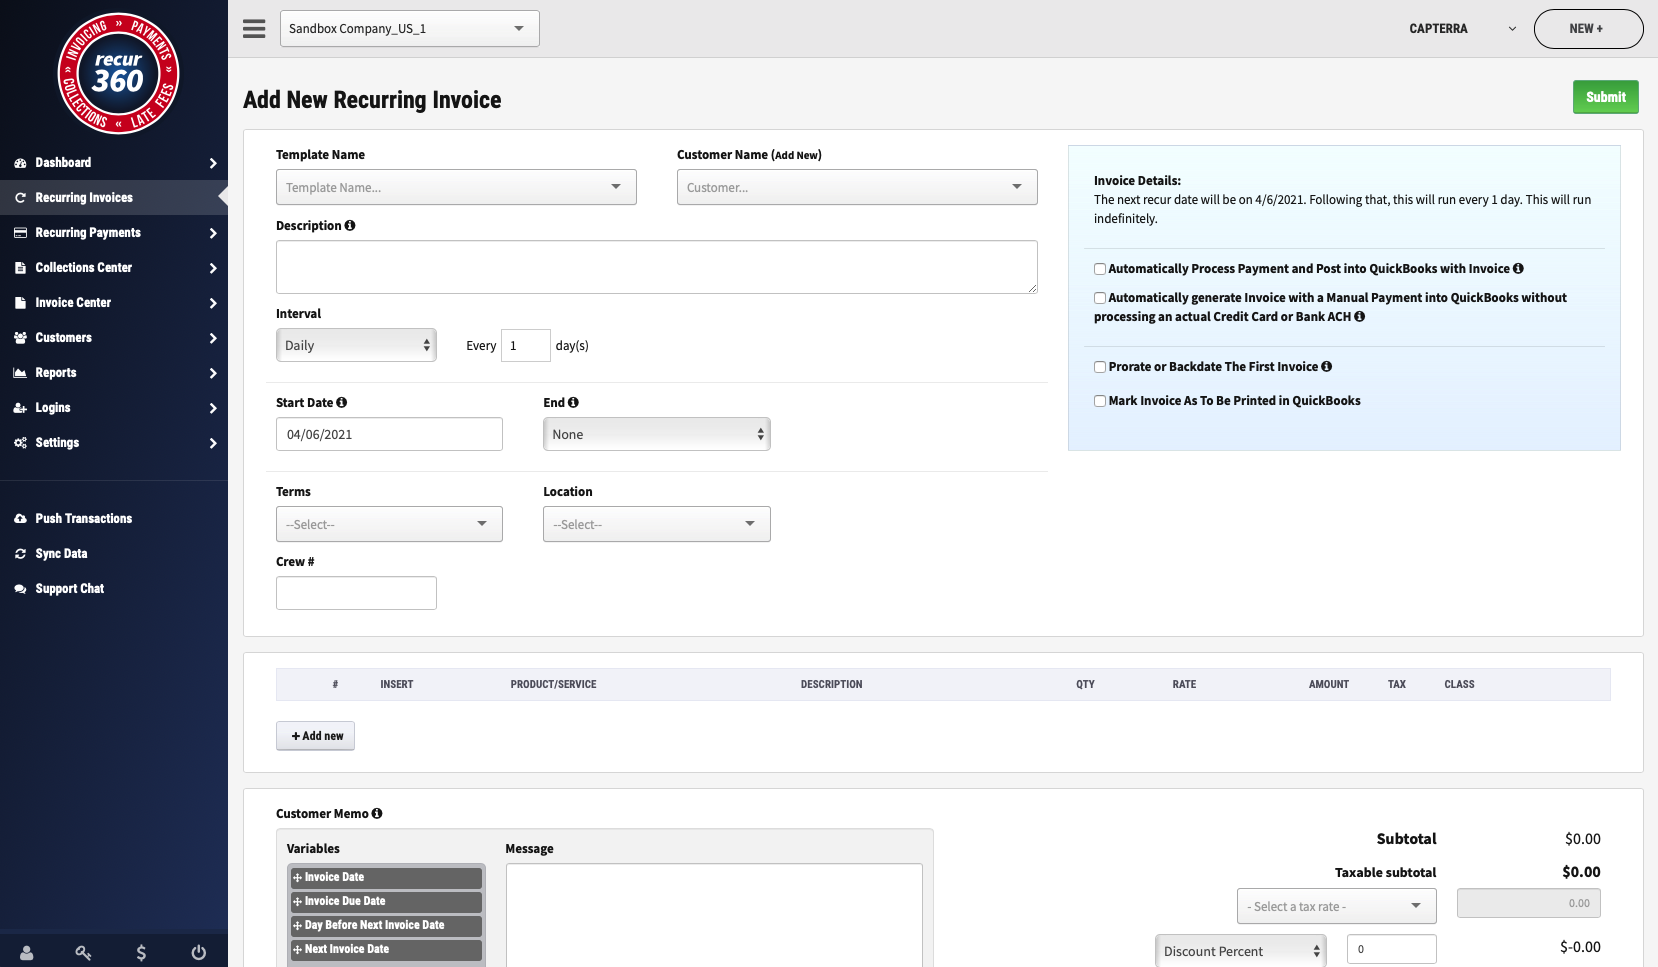Enable Automatically Process Payment and Post into QuickBooks

click(1099, 268)
